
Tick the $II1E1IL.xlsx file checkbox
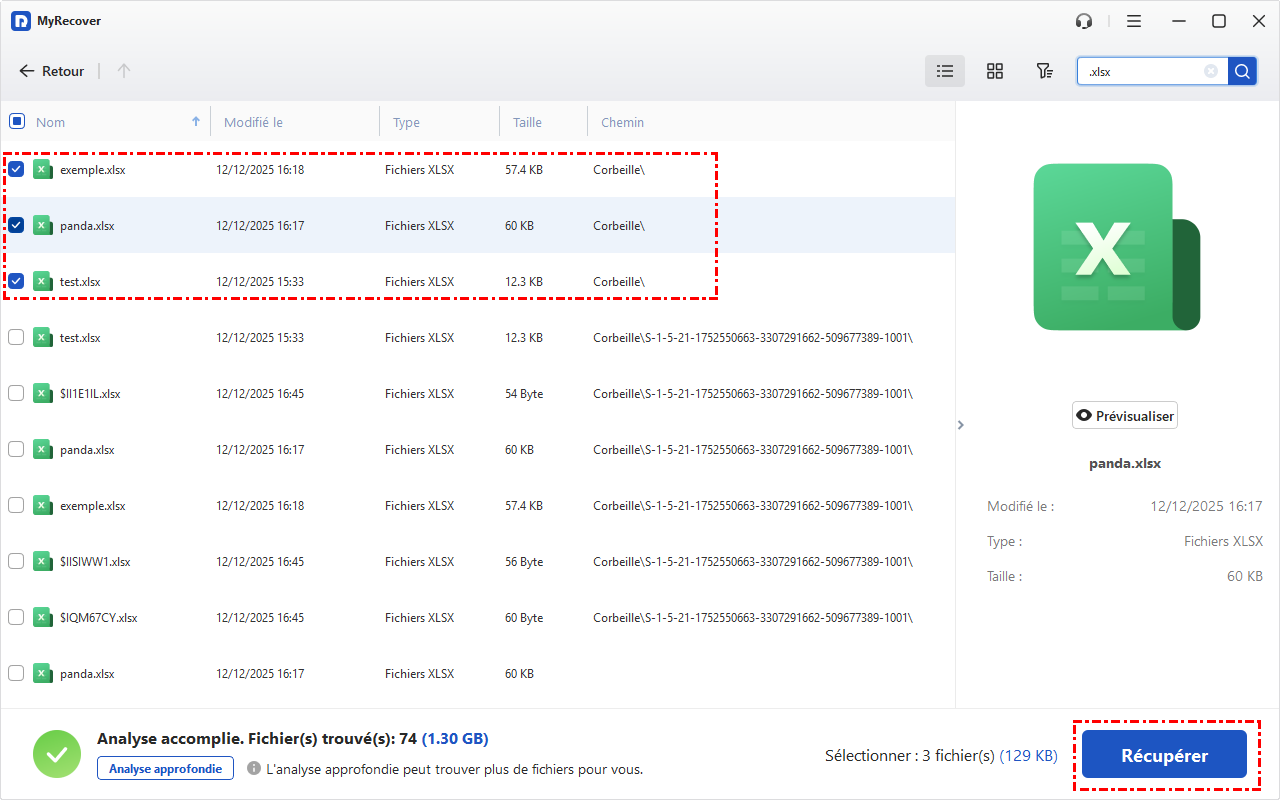16,394
